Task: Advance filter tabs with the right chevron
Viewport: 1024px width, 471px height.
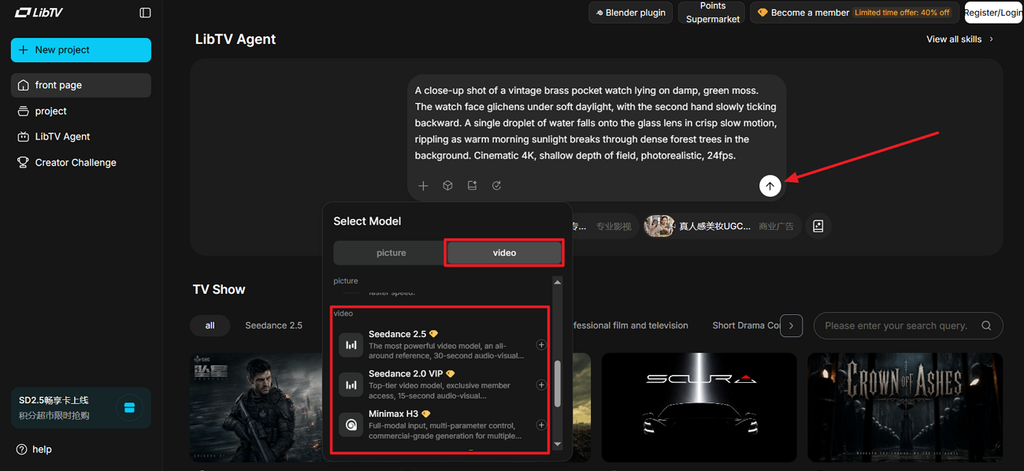Action: tap(792, 325)
